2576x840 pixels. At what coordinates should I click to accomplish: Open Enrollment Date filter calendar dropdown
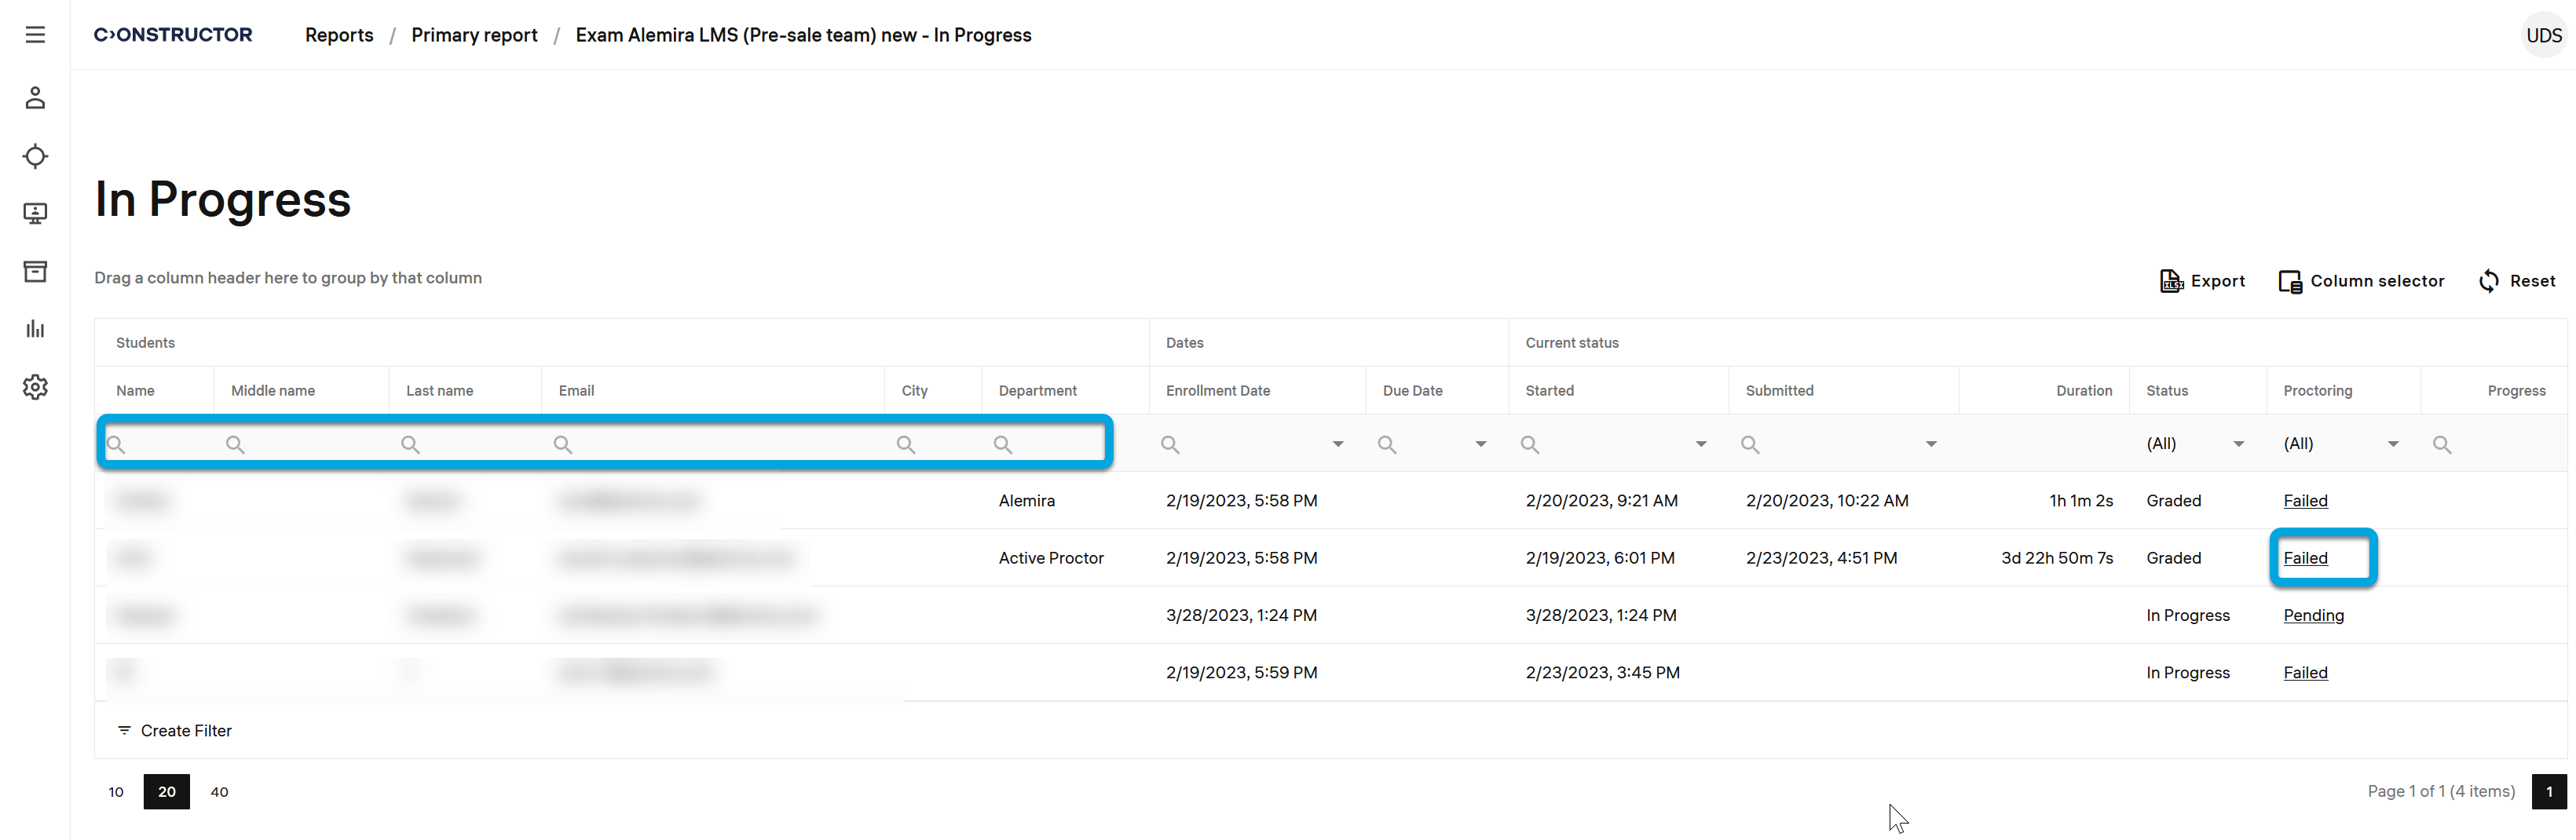coord(1337,444)
